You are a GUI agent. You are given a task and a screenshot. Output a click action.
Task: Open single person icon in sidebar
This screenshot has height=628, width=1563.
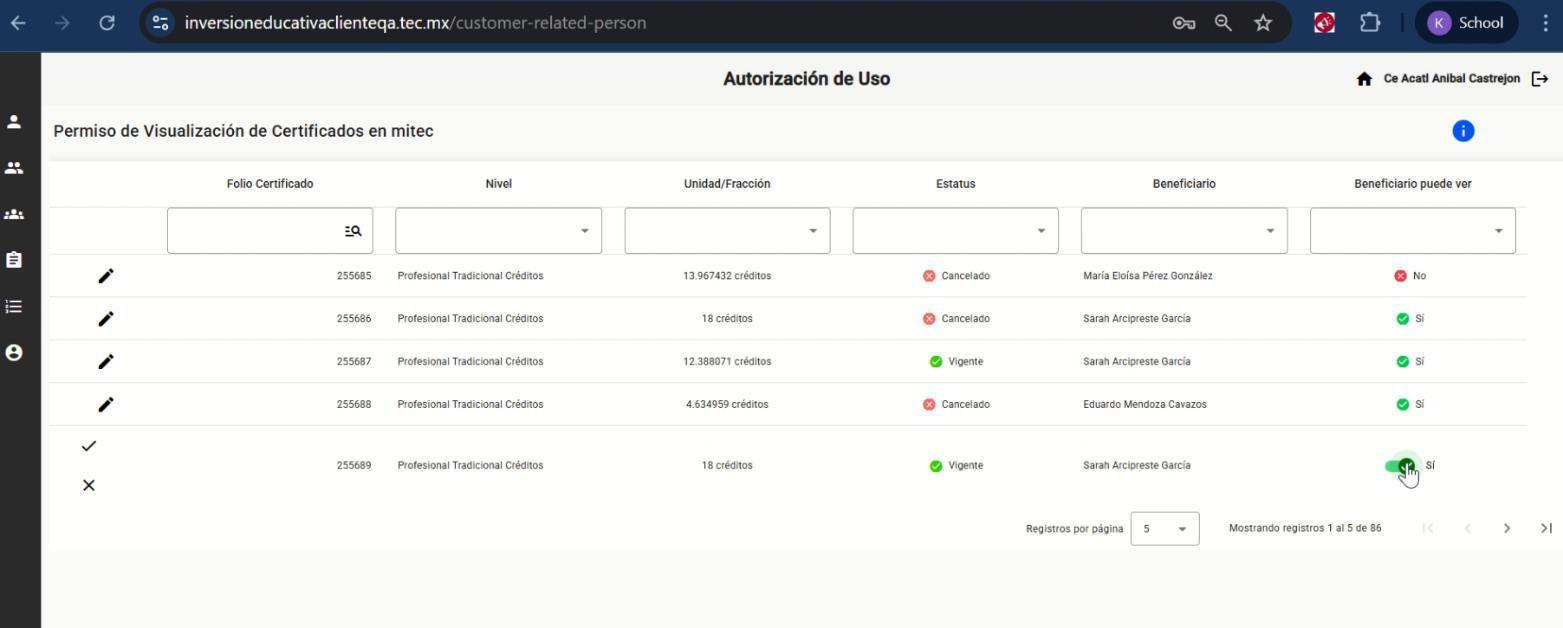tap(14, 122)
